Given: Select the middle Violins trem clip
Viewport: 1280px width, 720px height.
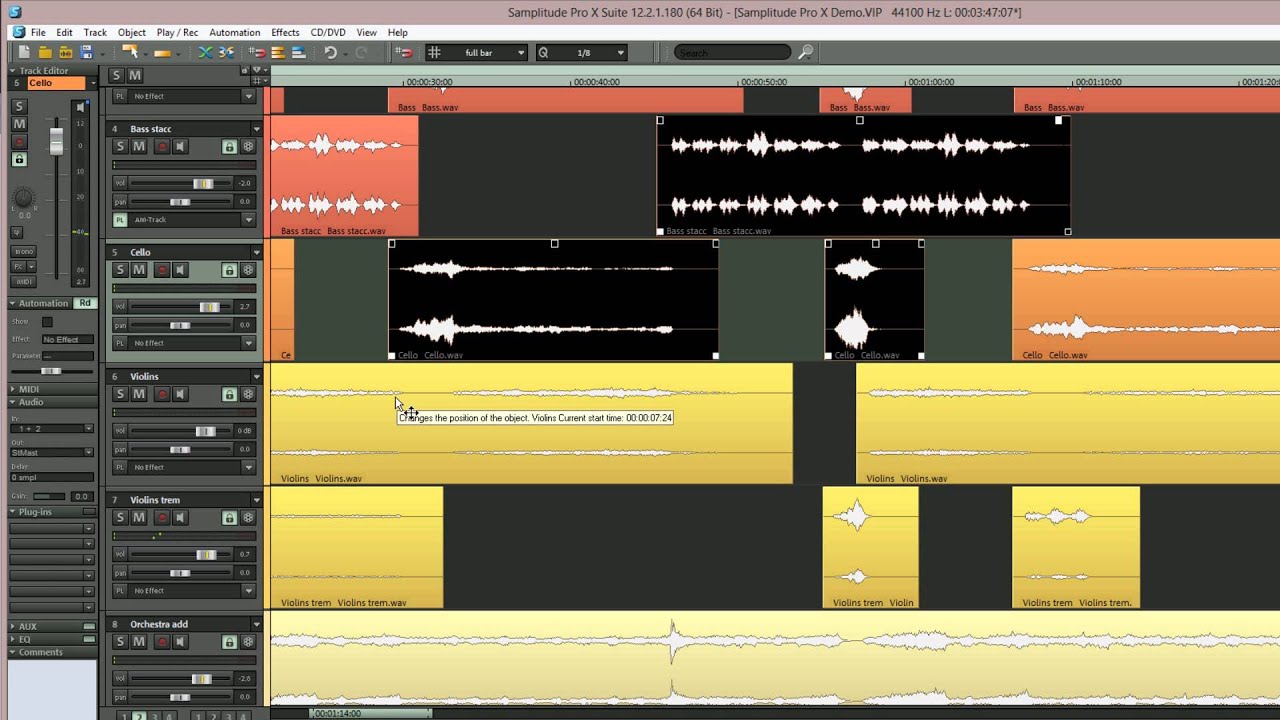Looking at the screenshot, I should click(x=870, y=547).
